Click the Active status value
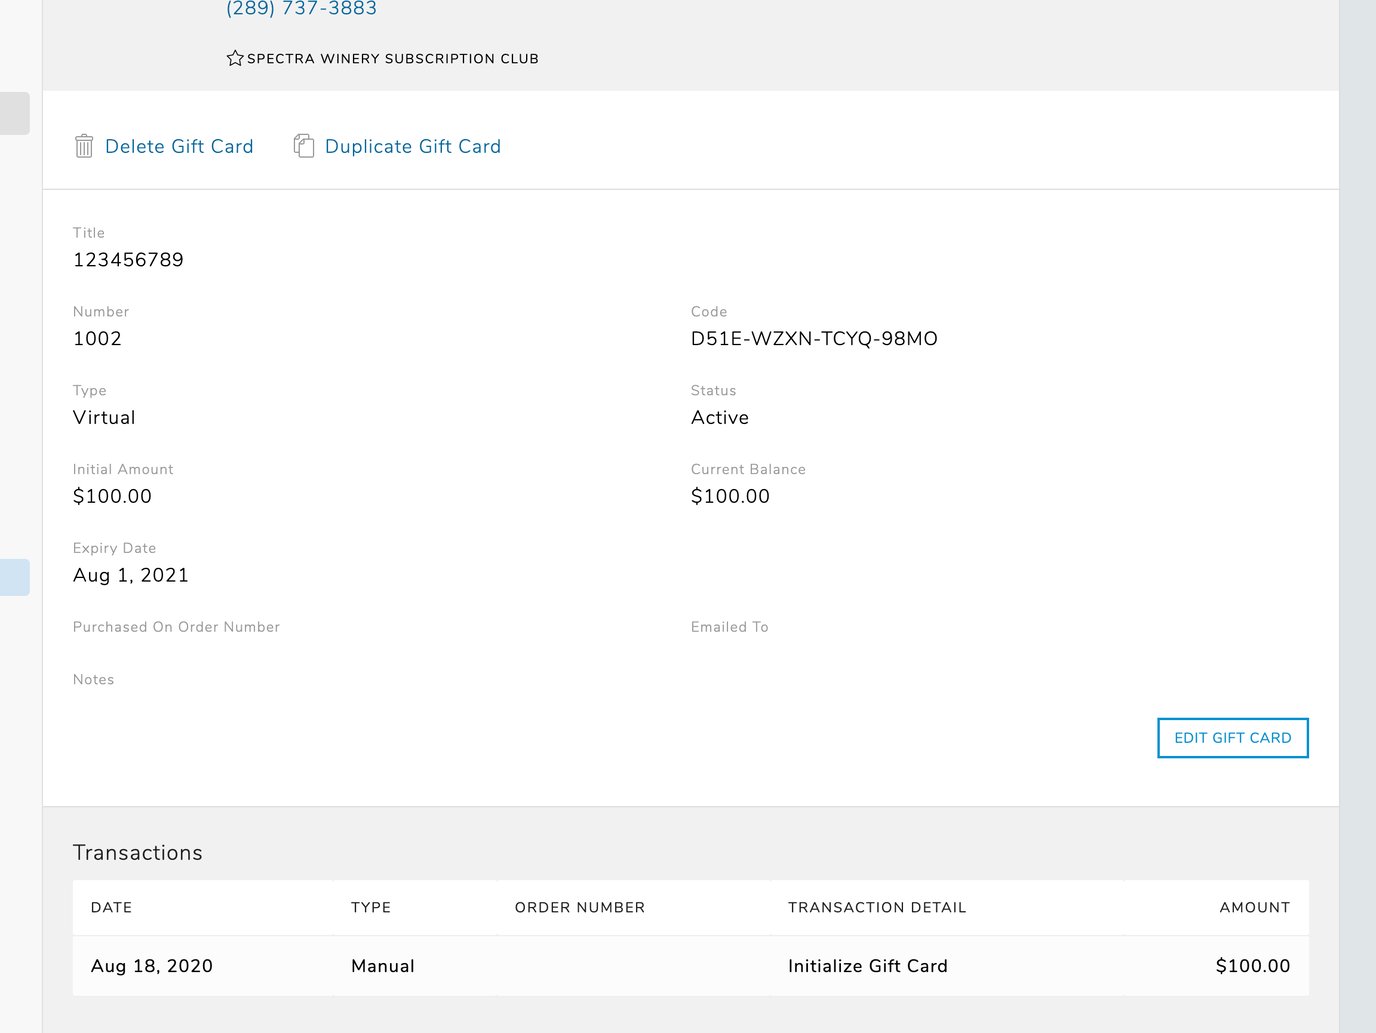 tap(720, 417)
